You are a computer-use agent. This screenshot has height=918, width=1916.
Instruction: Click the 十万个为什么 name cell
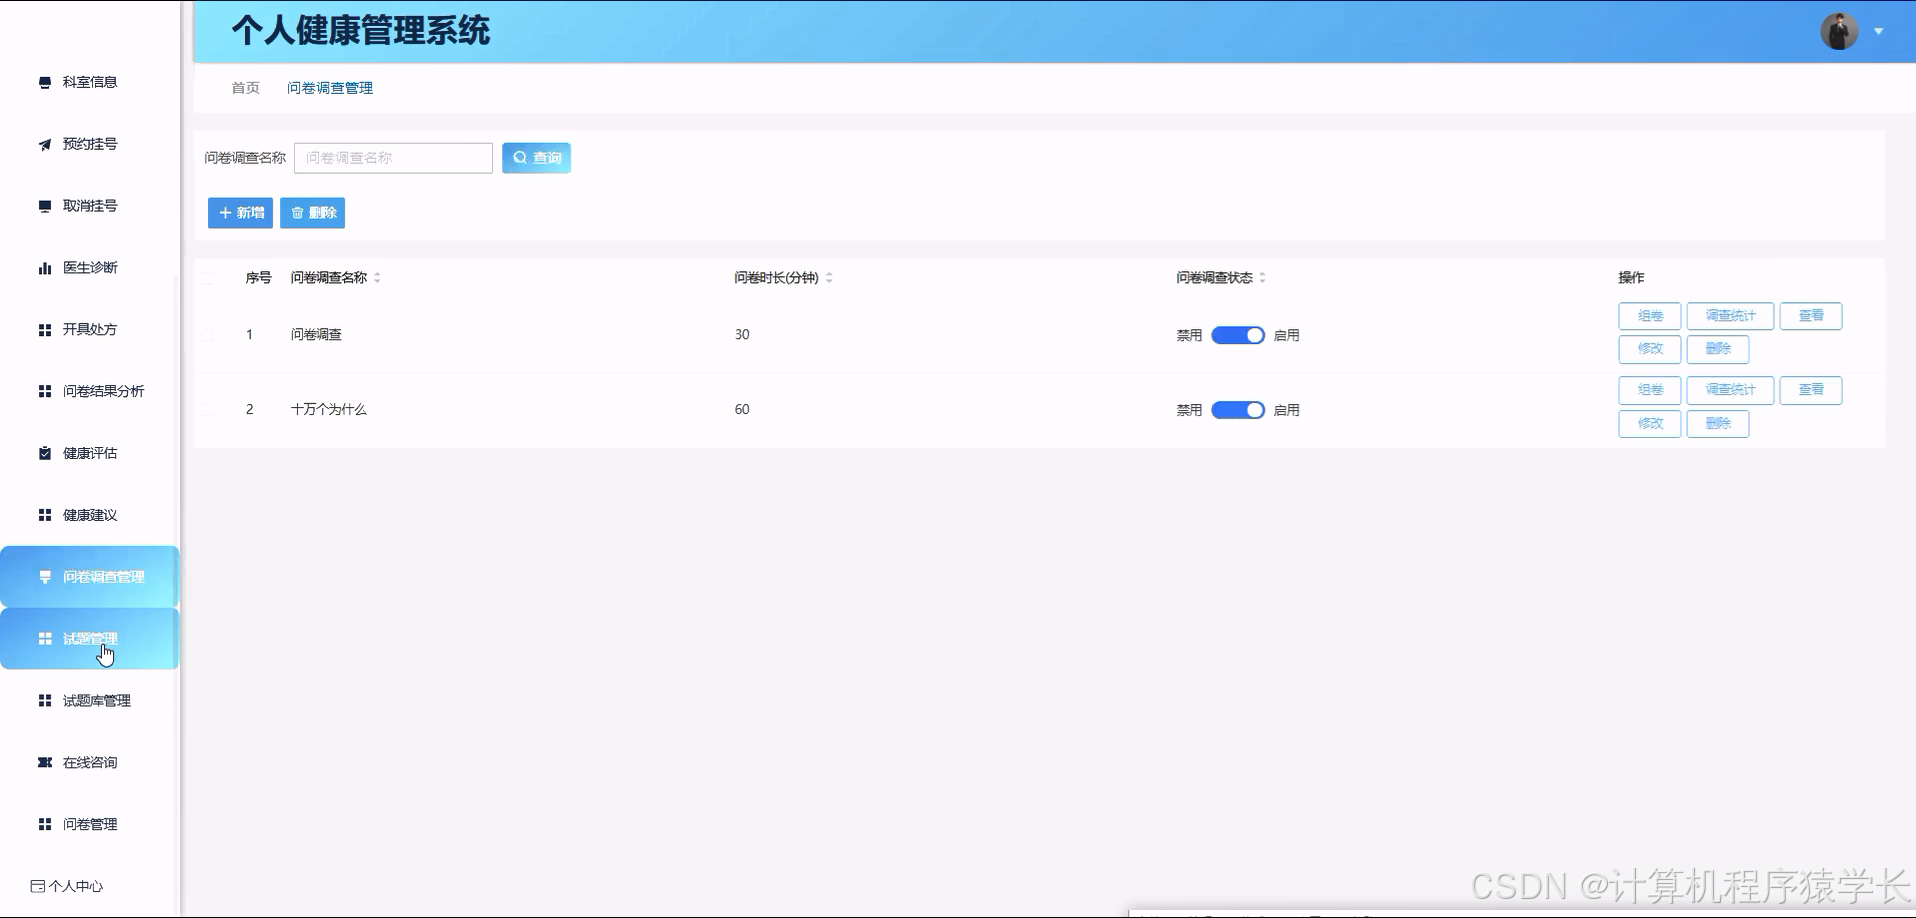pos(329,410)
